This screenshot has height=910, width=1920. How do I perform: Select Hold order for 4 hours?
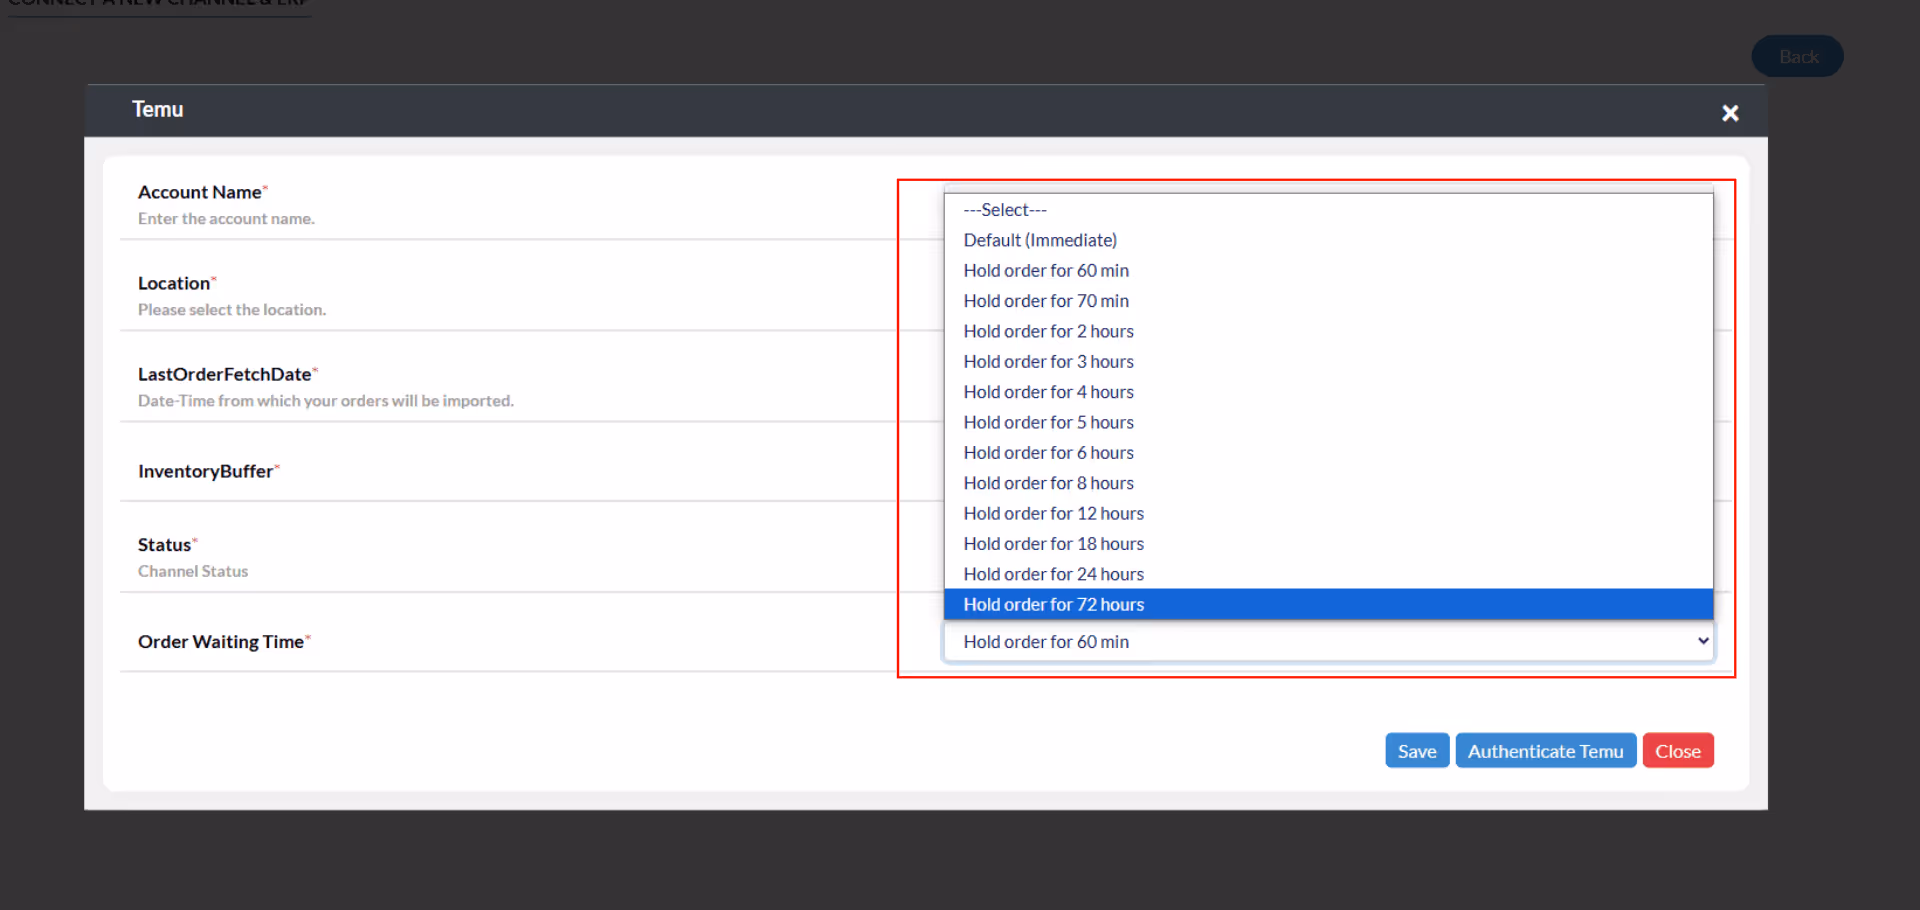pyautogui.click(x=1328, y=392)
